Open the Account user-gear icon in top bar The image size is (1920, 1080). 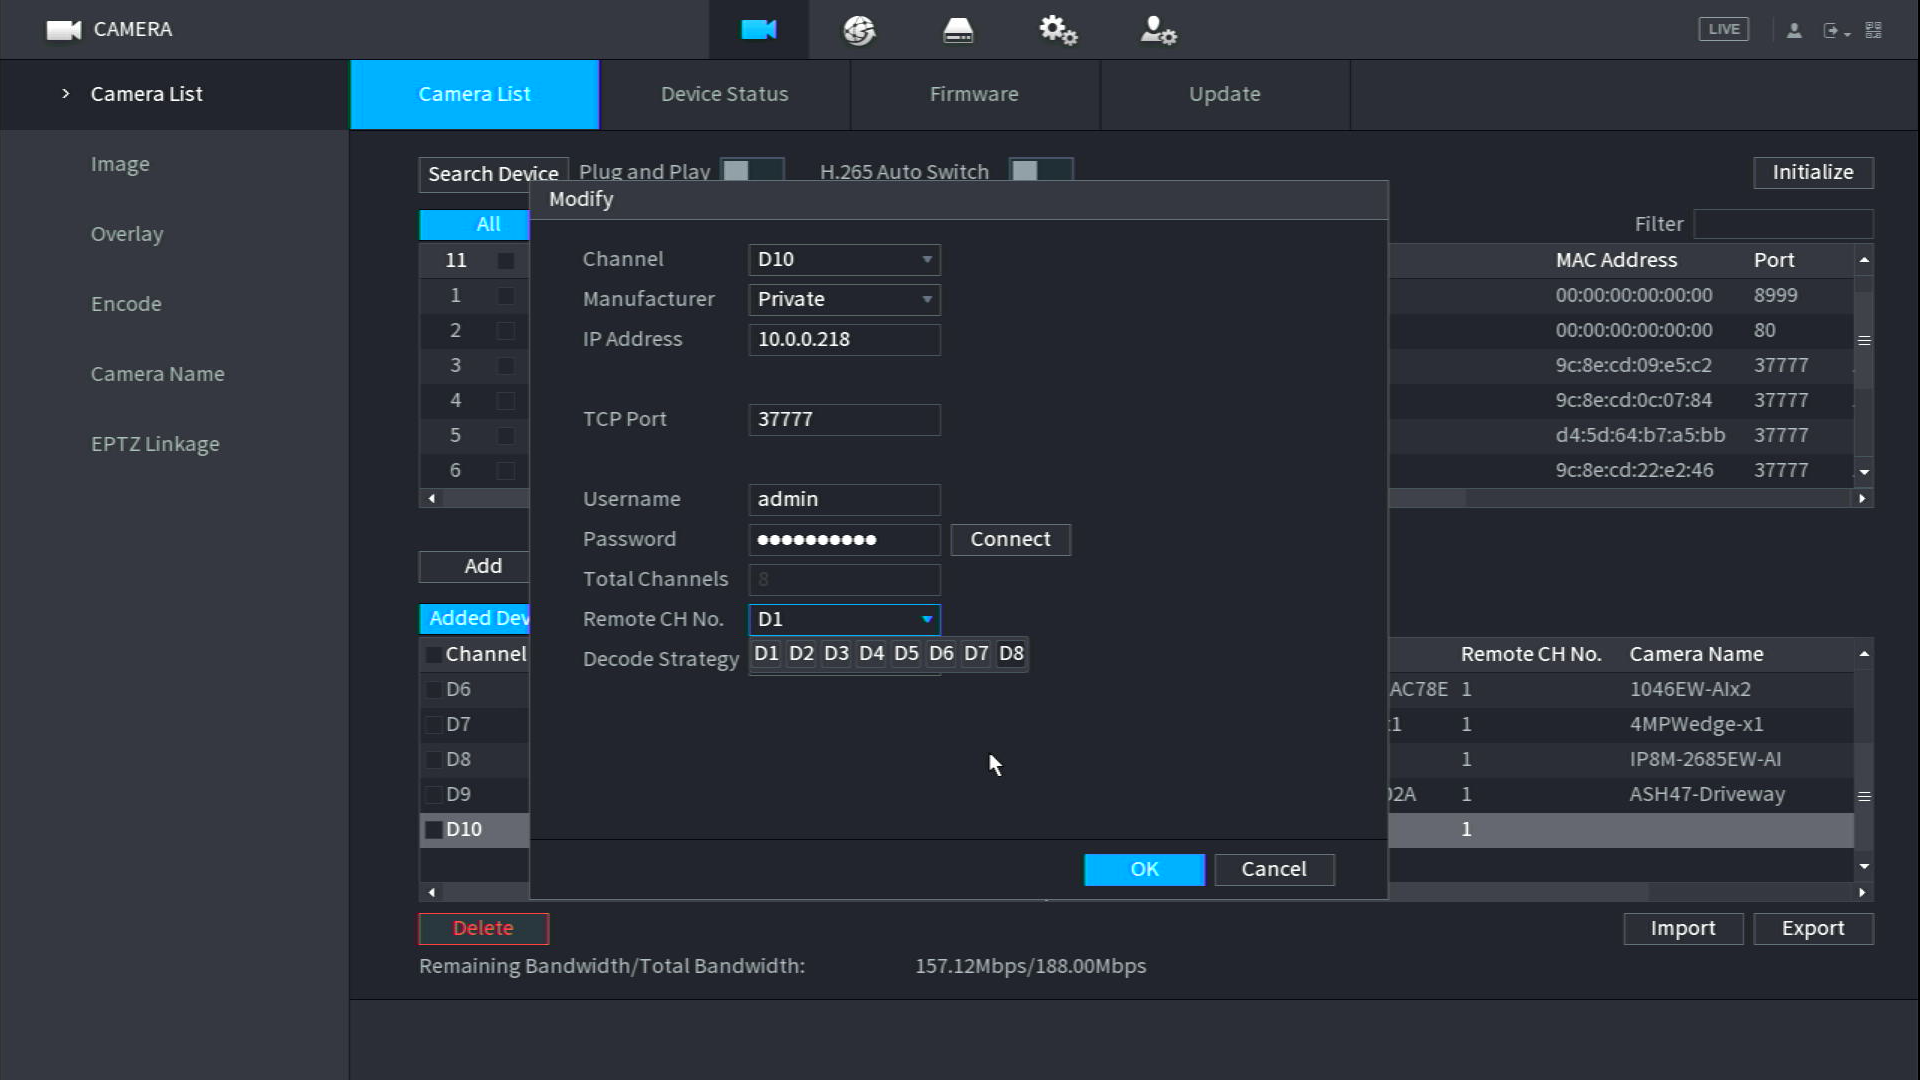tap(1158, 30)
